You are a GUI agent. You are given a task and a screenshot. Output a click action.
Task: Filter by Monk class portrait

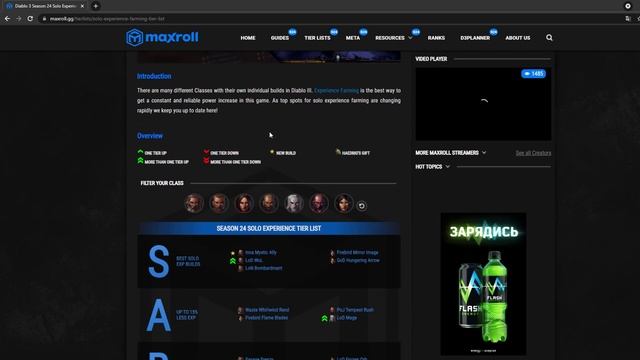(x=269, y=203)
